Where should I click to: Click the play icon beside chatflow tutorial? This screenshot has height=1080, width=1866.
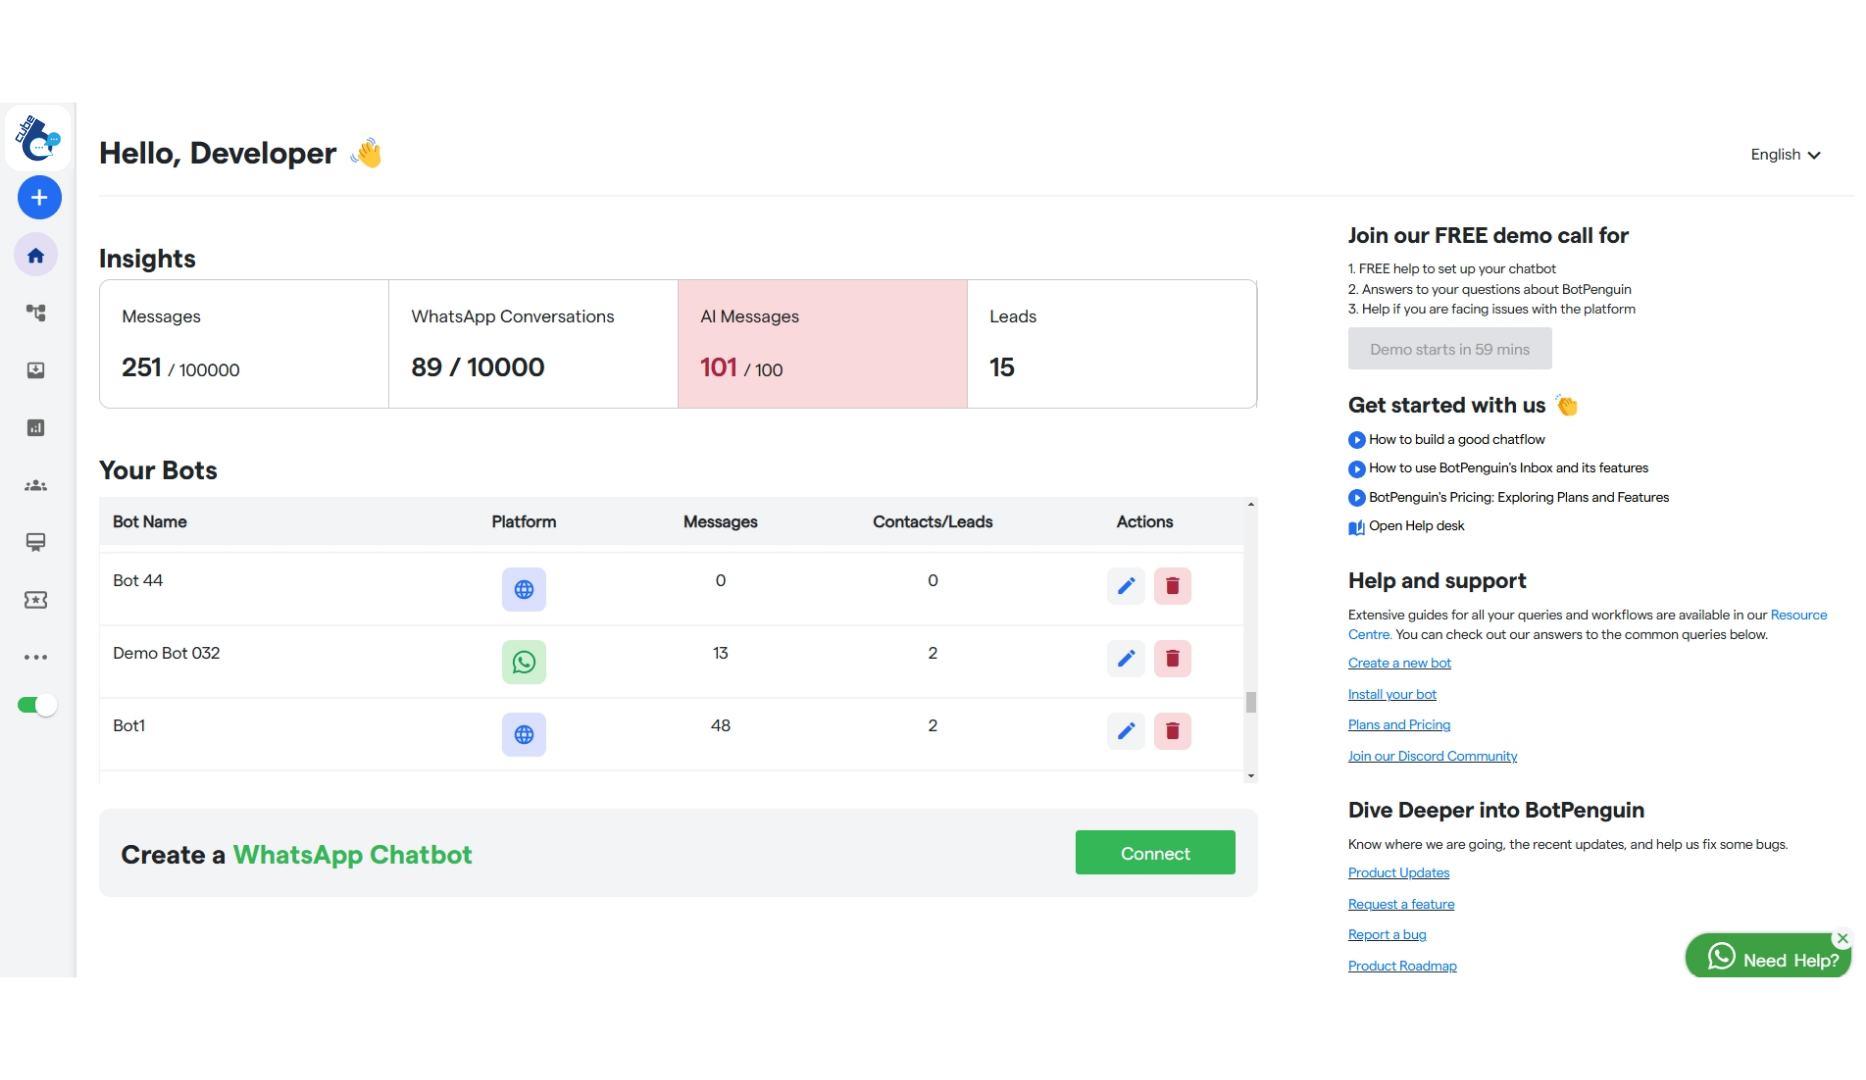1356,441
